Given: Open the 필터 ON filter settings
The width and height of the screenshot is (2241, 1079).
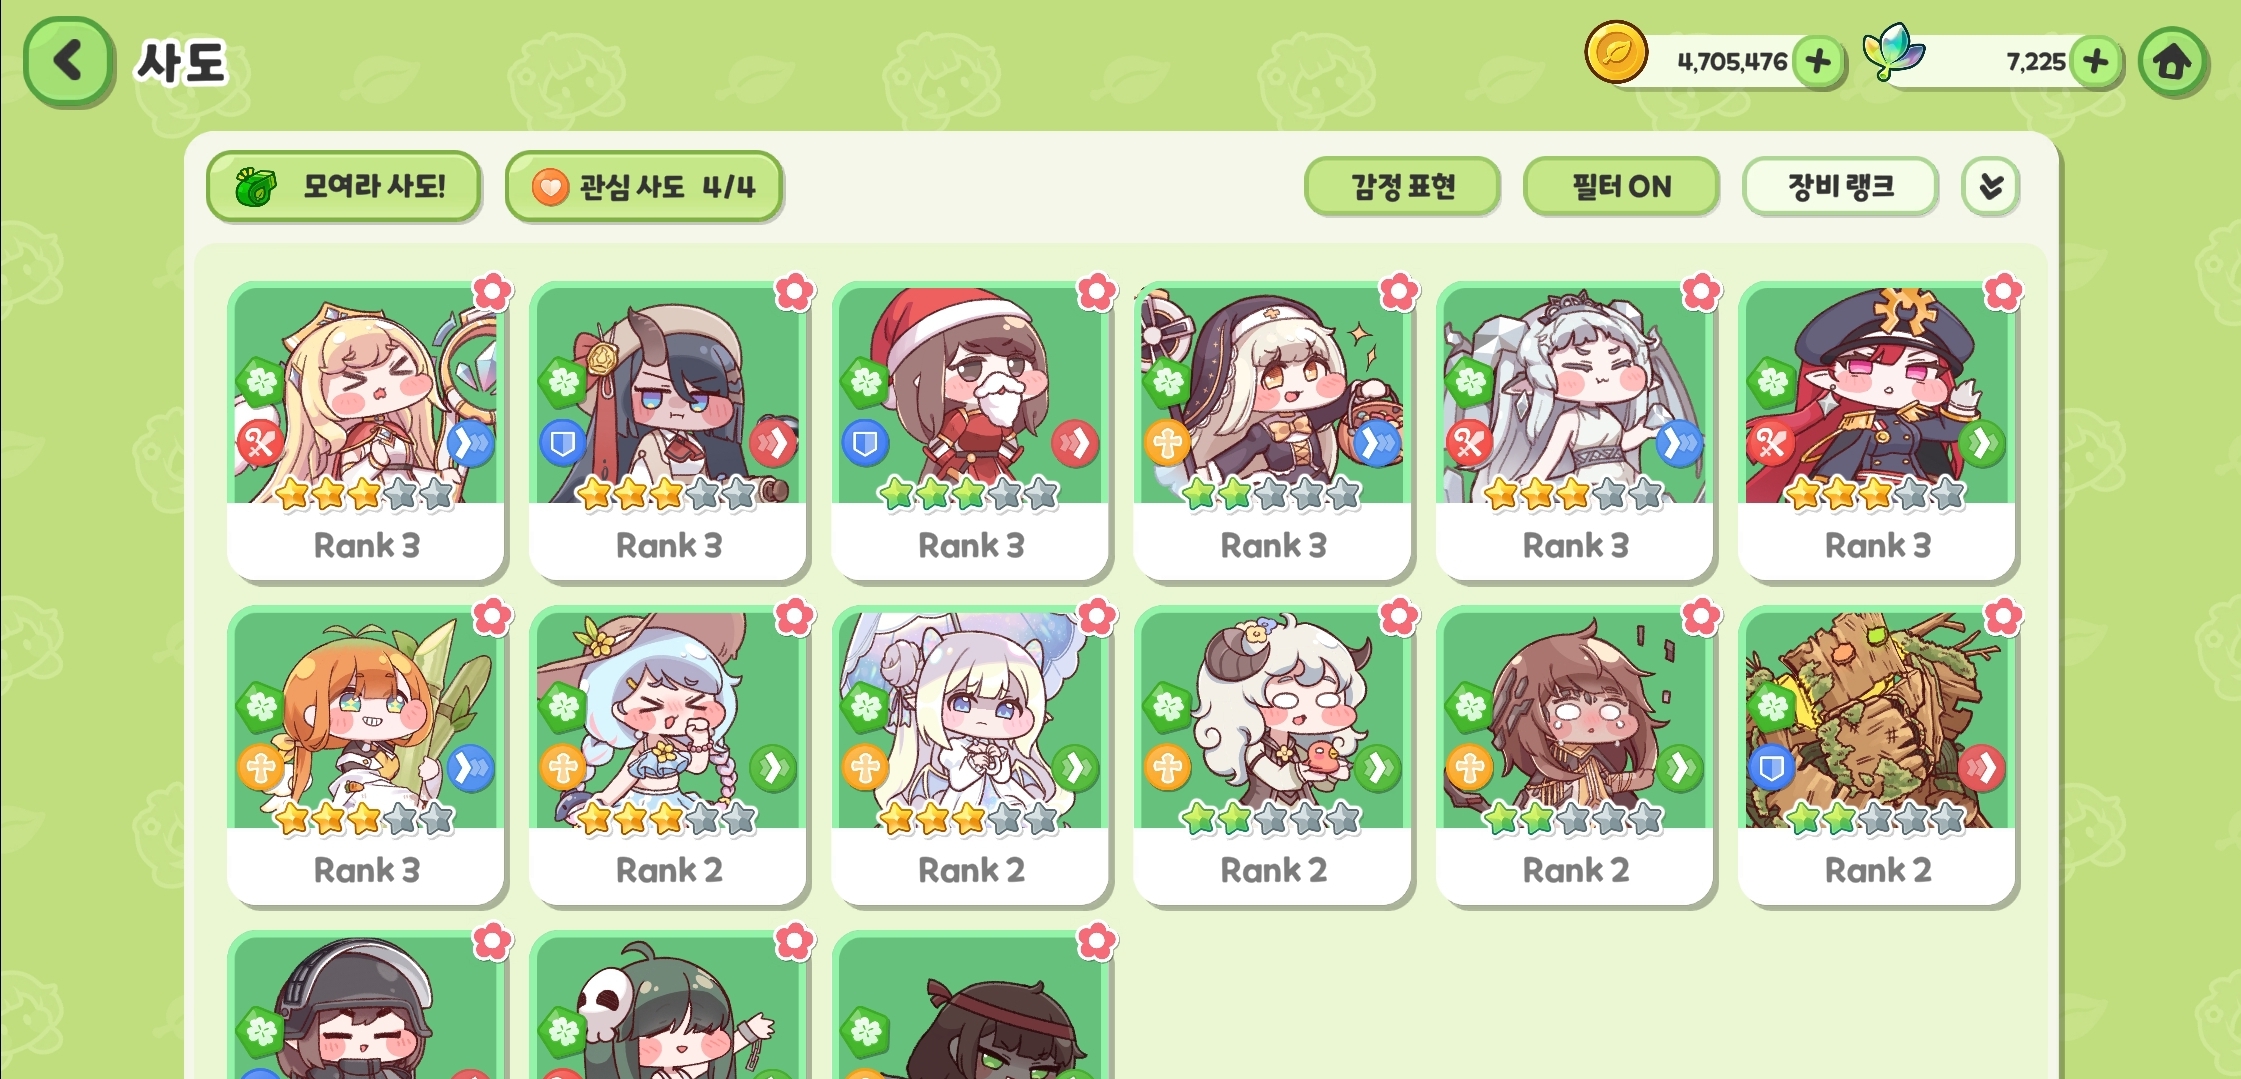Looking at the screenshot, I should (x=1621, y=186).
